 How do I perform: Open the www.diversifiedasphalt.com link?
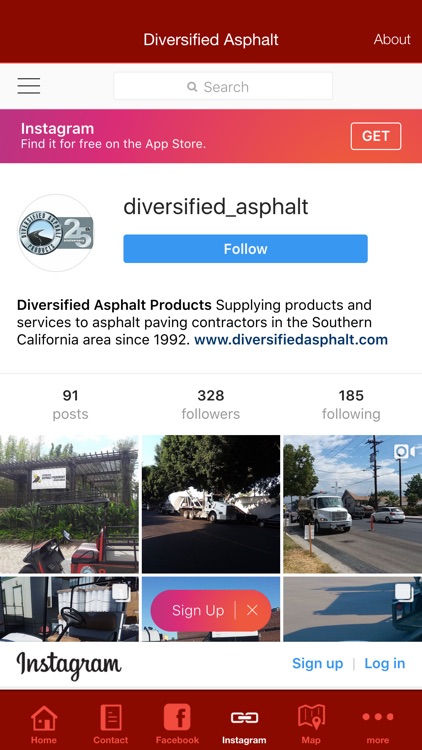click(291, 340)
